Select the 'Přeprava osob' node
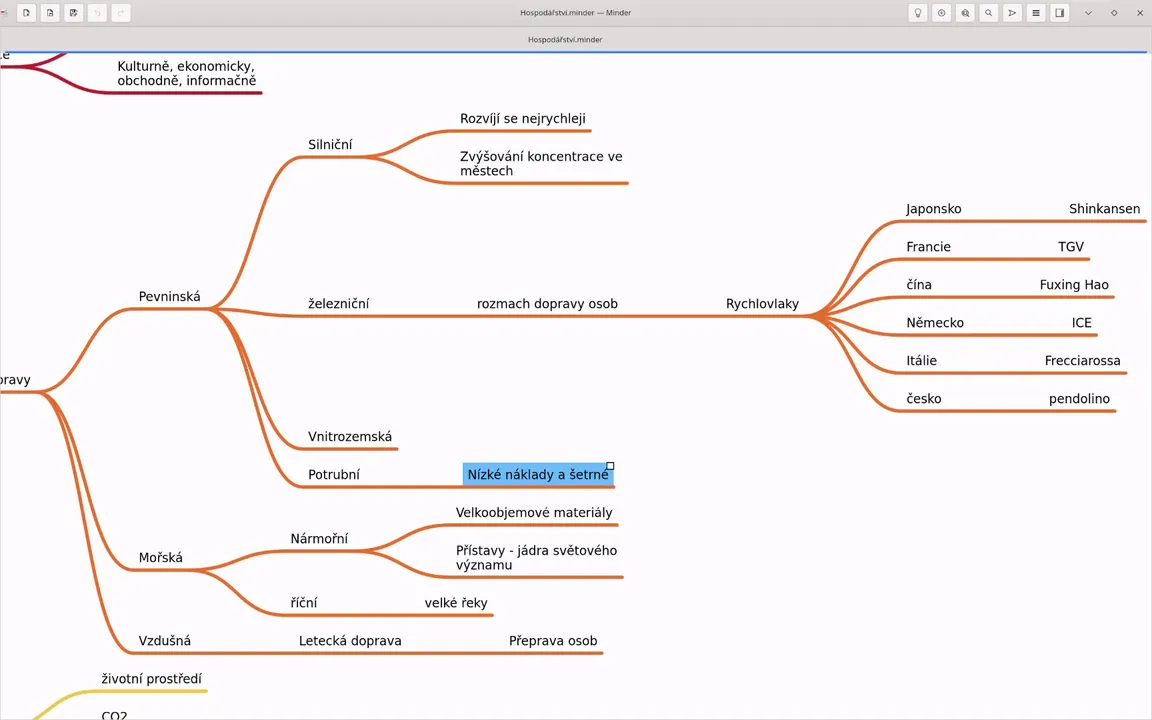 tap(553, 641)
